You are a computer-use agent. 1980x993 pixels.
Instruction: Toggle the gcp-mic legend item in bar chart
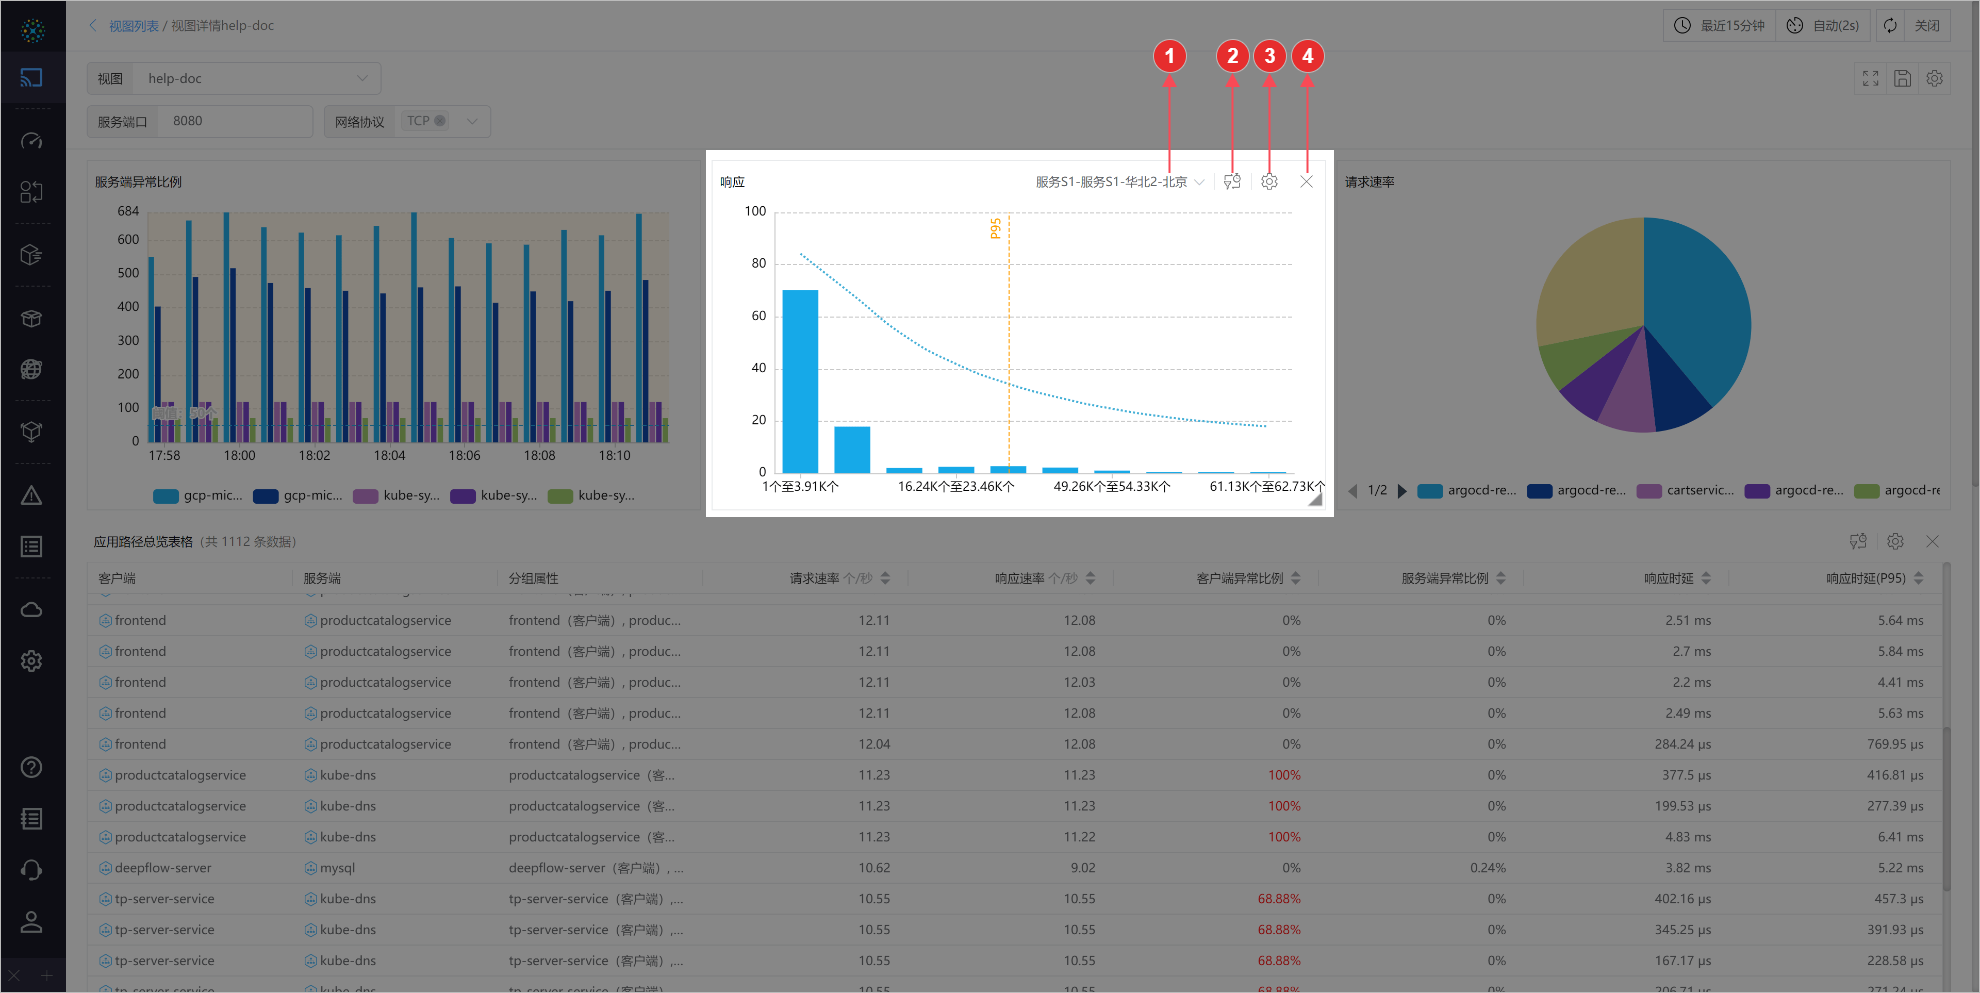click(197, 496)
